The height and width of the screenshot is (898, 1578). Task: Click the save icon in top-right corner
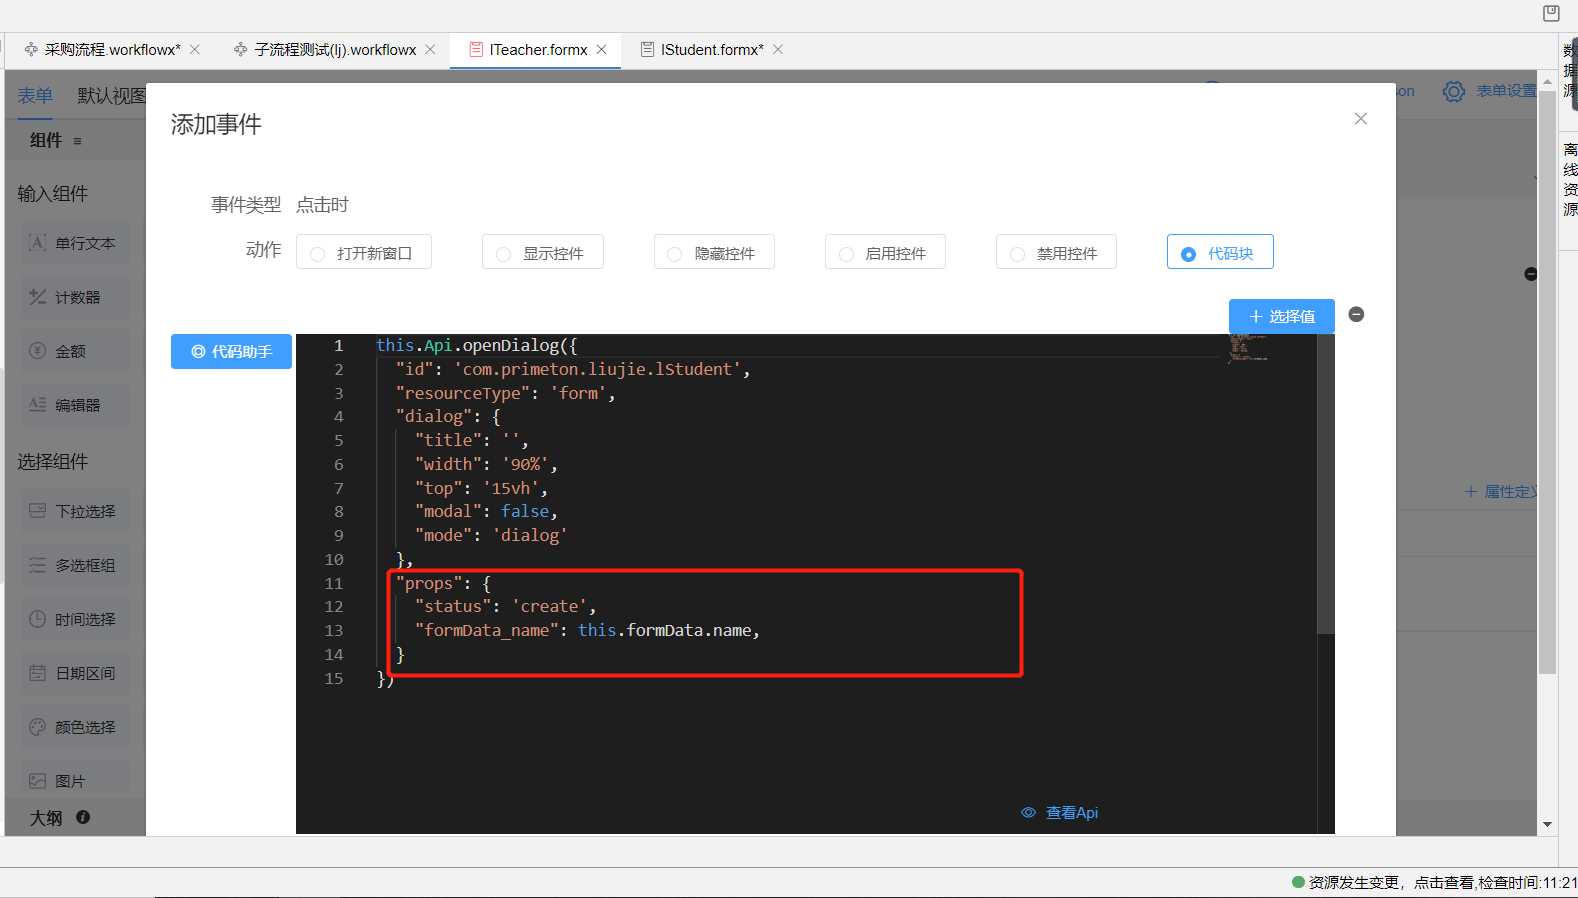[x=1551, y=13]
